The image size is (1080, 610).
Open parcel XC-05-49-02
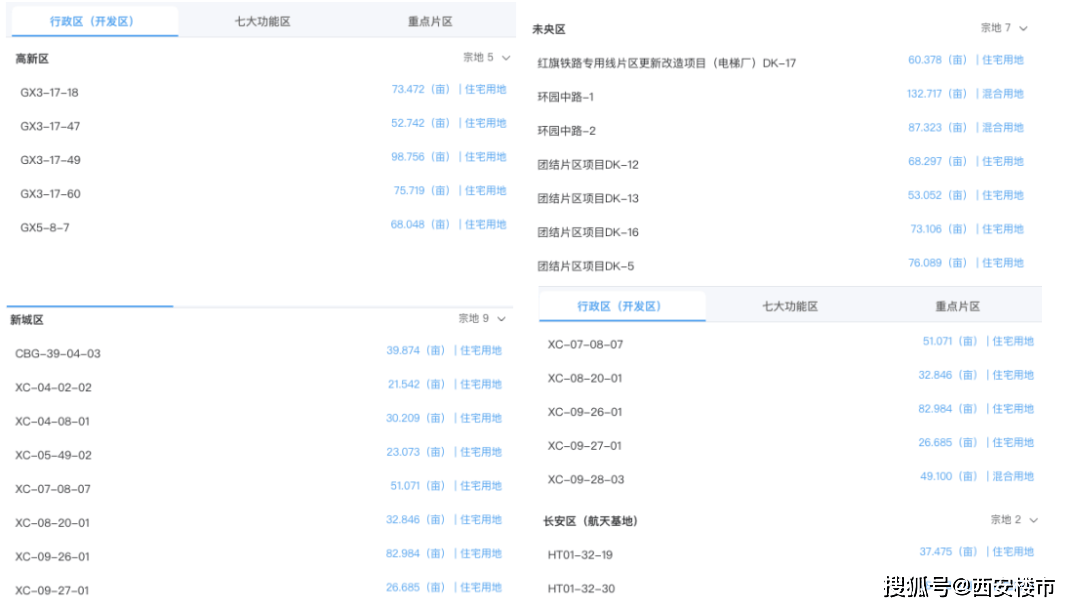(x=53, y=454)
